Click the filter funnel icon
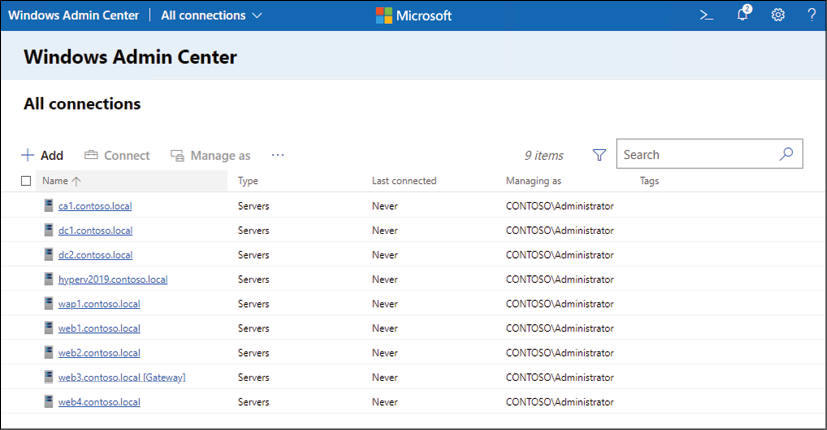 (599, 155)
